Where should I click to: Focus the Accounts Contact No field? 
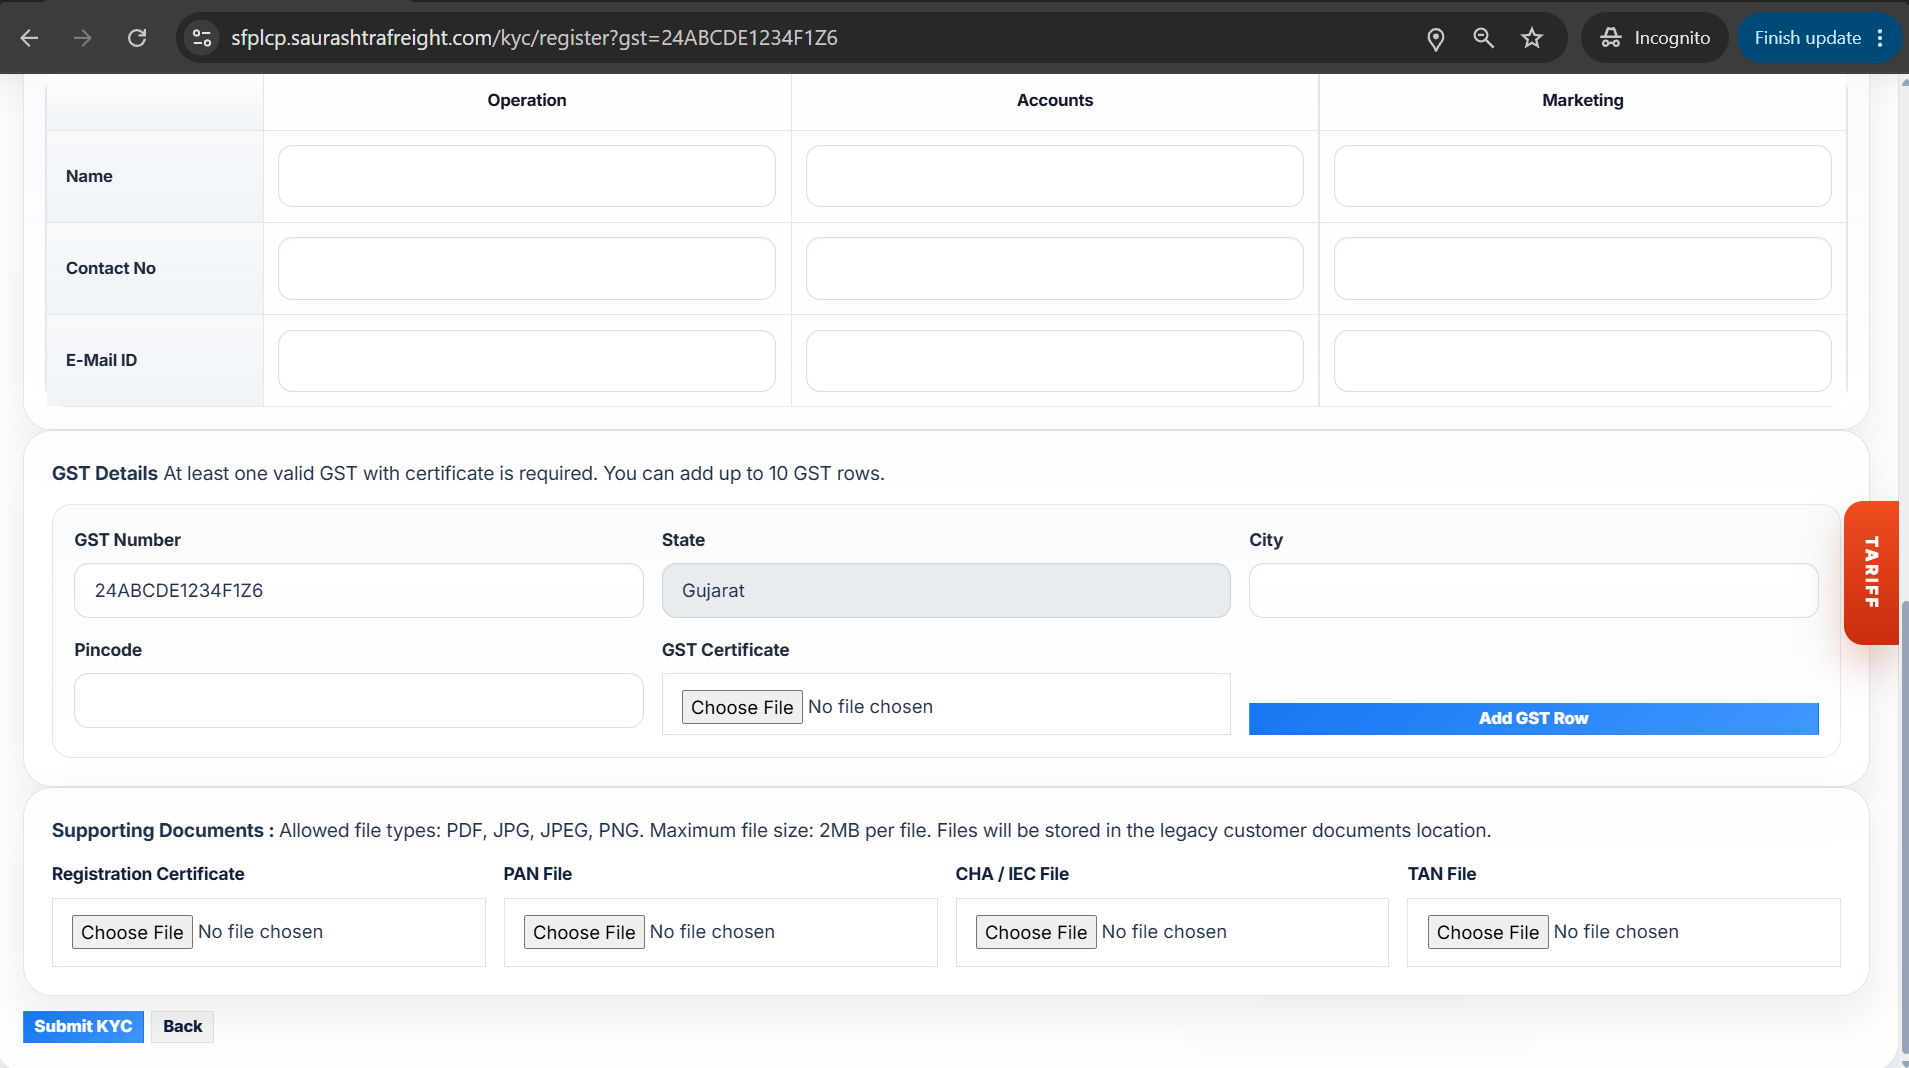pos(1055,268)
